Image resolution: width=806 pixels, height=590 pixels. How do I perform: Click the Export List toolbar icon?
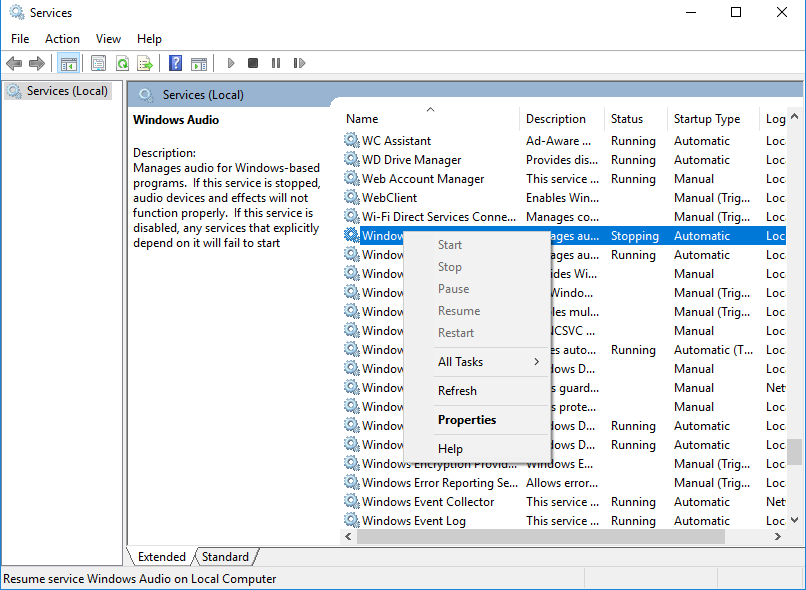[145, 63]
